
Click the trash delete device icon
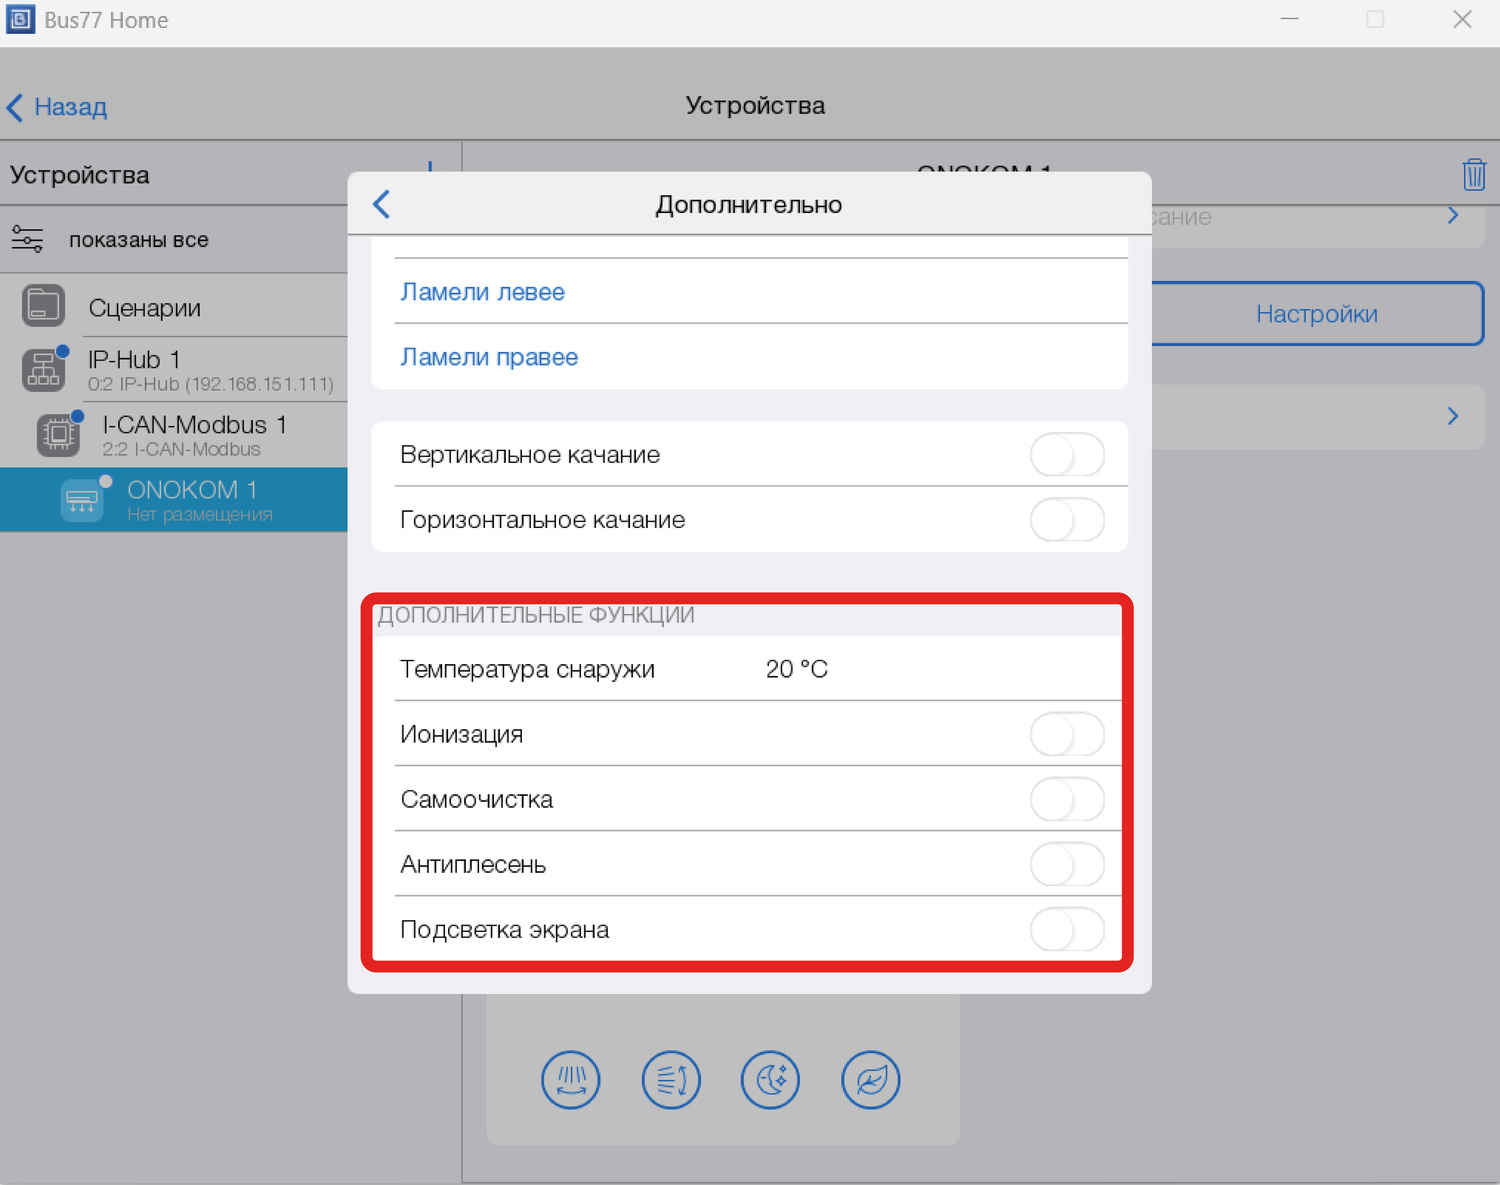tap(1473, 174)
